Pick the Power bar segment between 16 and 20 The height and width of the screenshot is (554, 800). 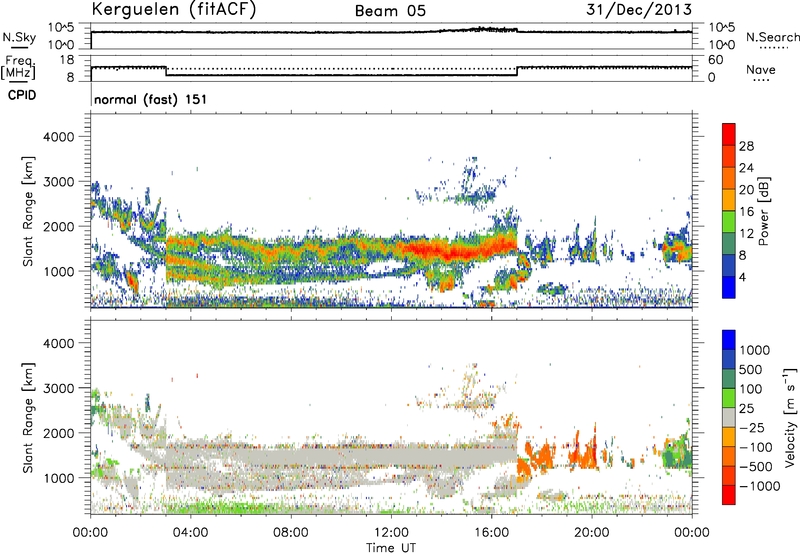(x=729, y=200)
